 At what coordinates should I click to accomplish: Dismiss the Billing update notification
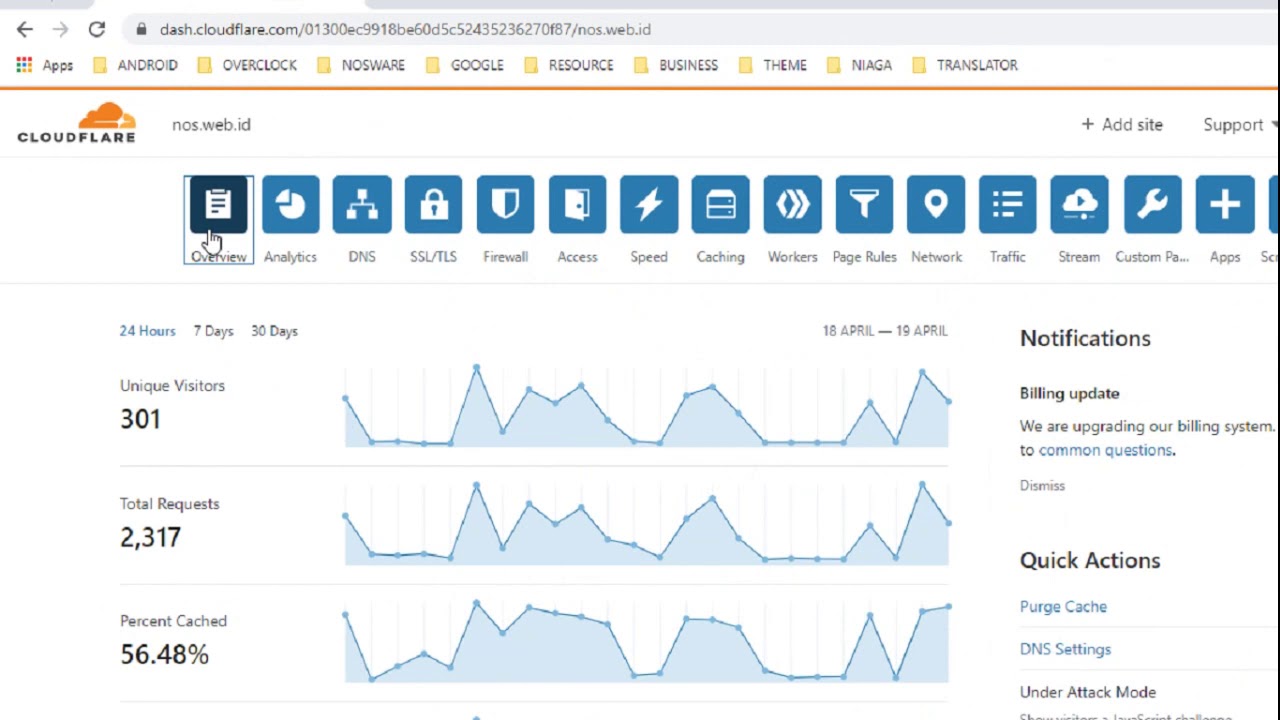1042,485
